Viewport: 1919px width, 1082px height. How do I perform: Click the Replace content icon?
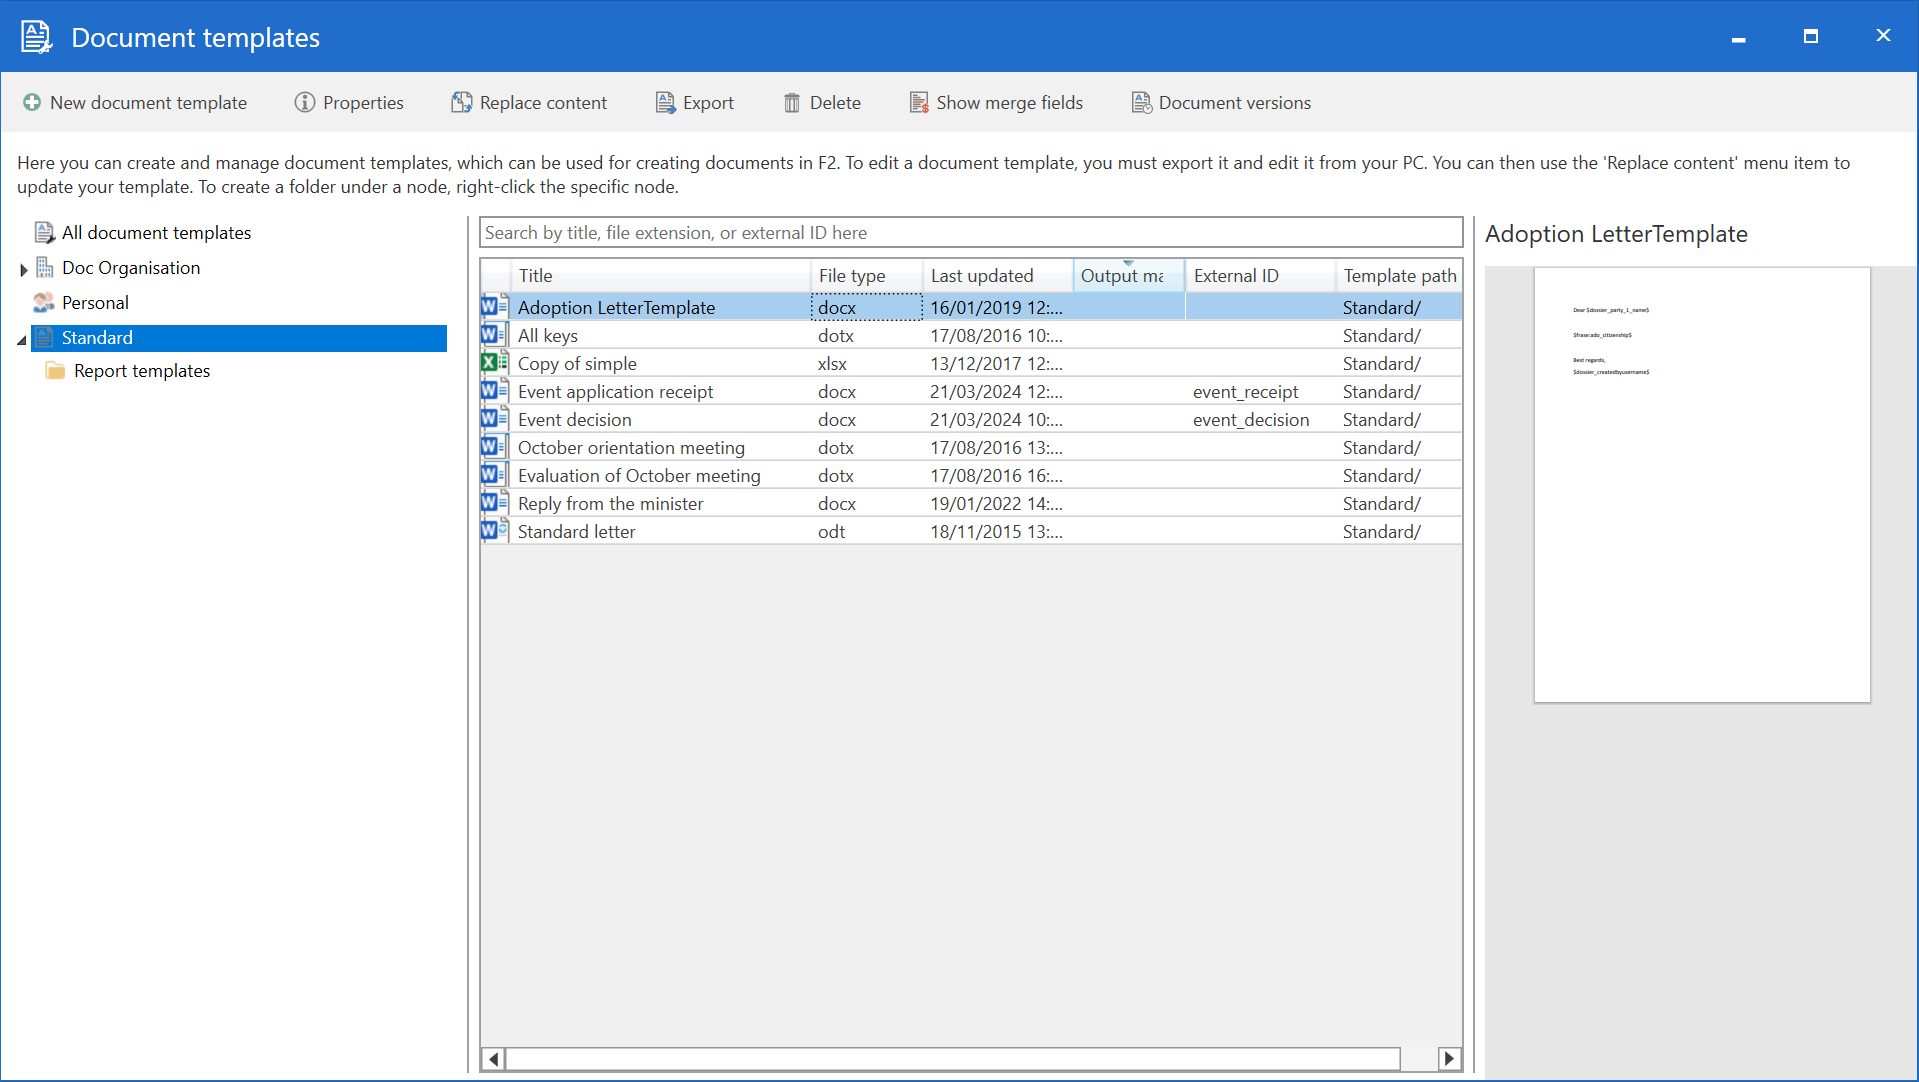[x=461, y=103]
